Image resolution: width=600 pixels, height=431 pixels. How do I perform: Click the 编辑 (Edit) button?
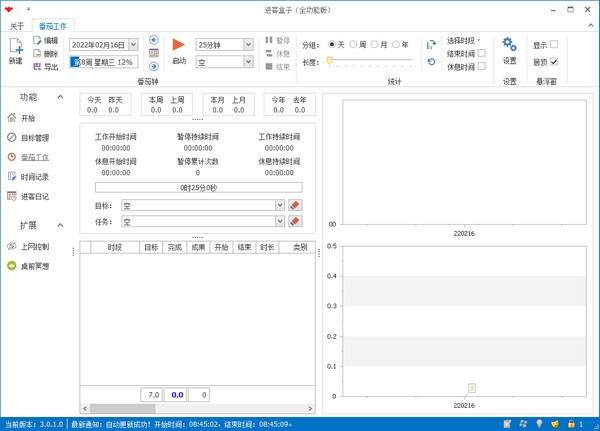tap(45, 40)
